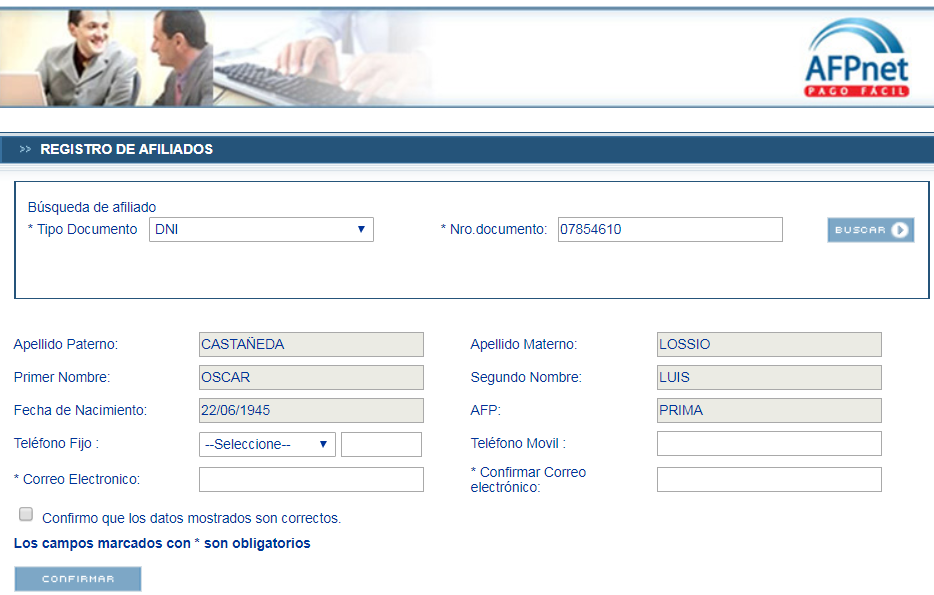This screenshot has width=934, height=595.
Task: Click the text about campos obligatorios
Action: 163,543
